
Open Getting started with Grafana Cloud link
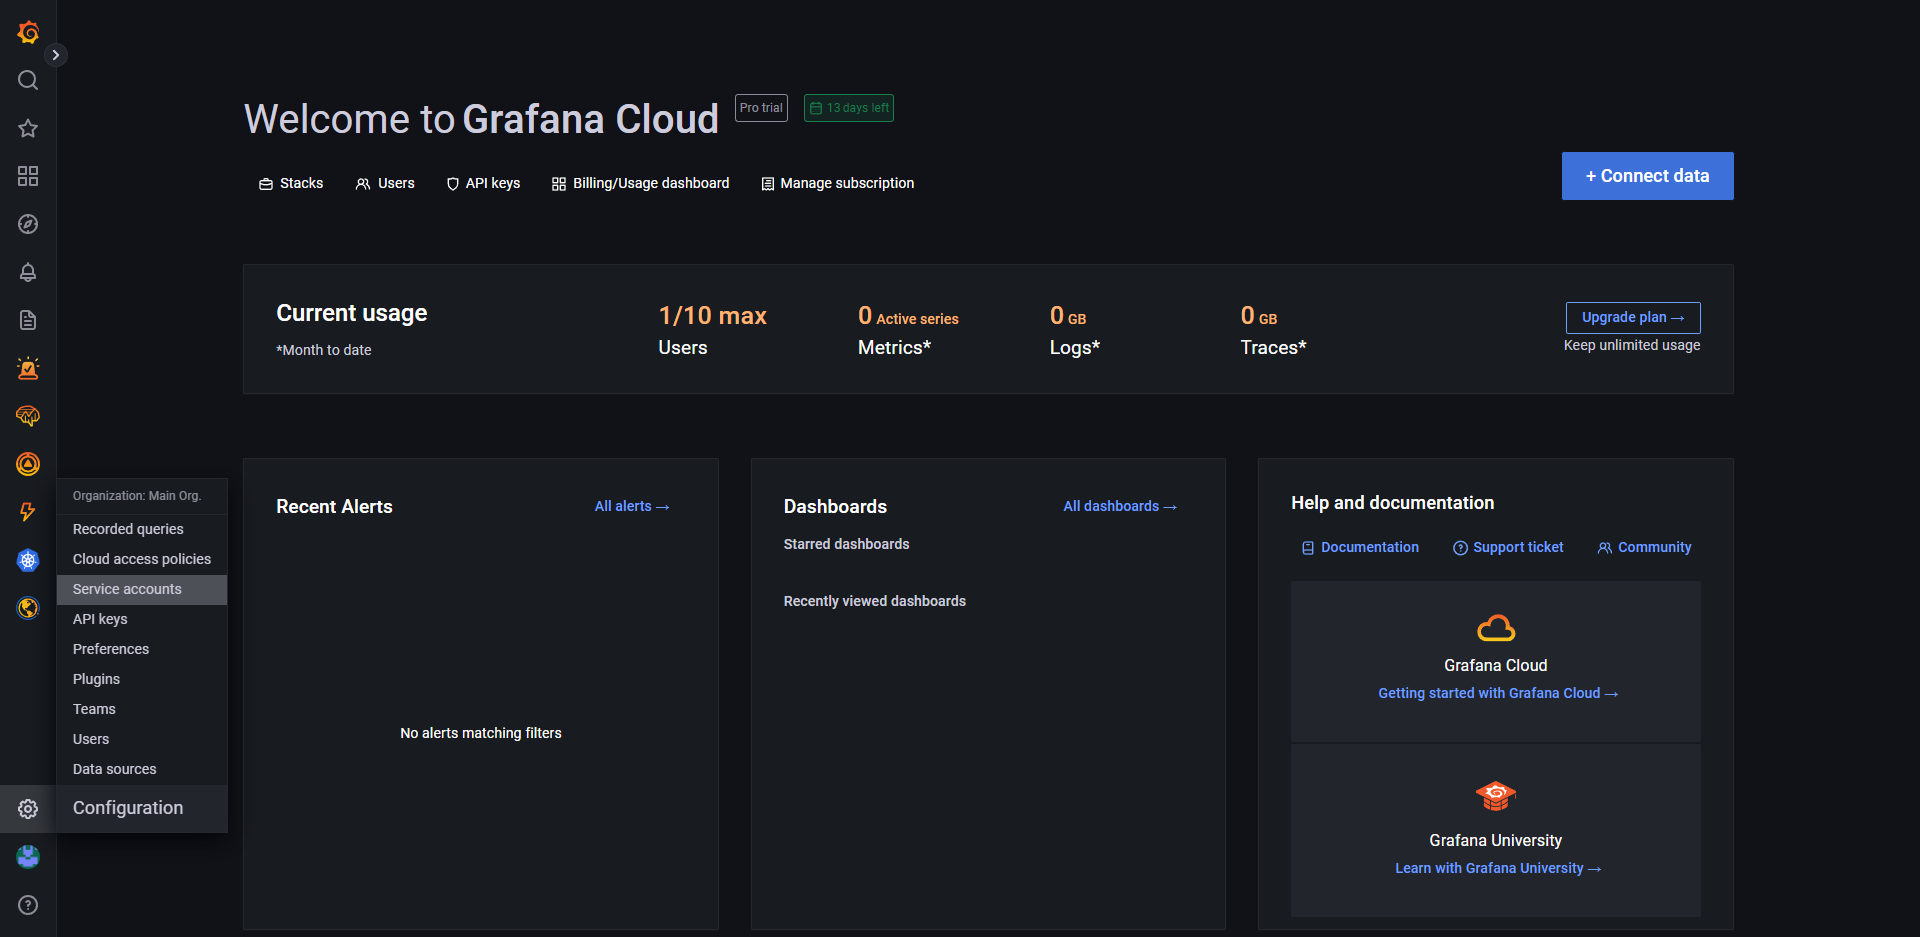tap(1498, 693)
